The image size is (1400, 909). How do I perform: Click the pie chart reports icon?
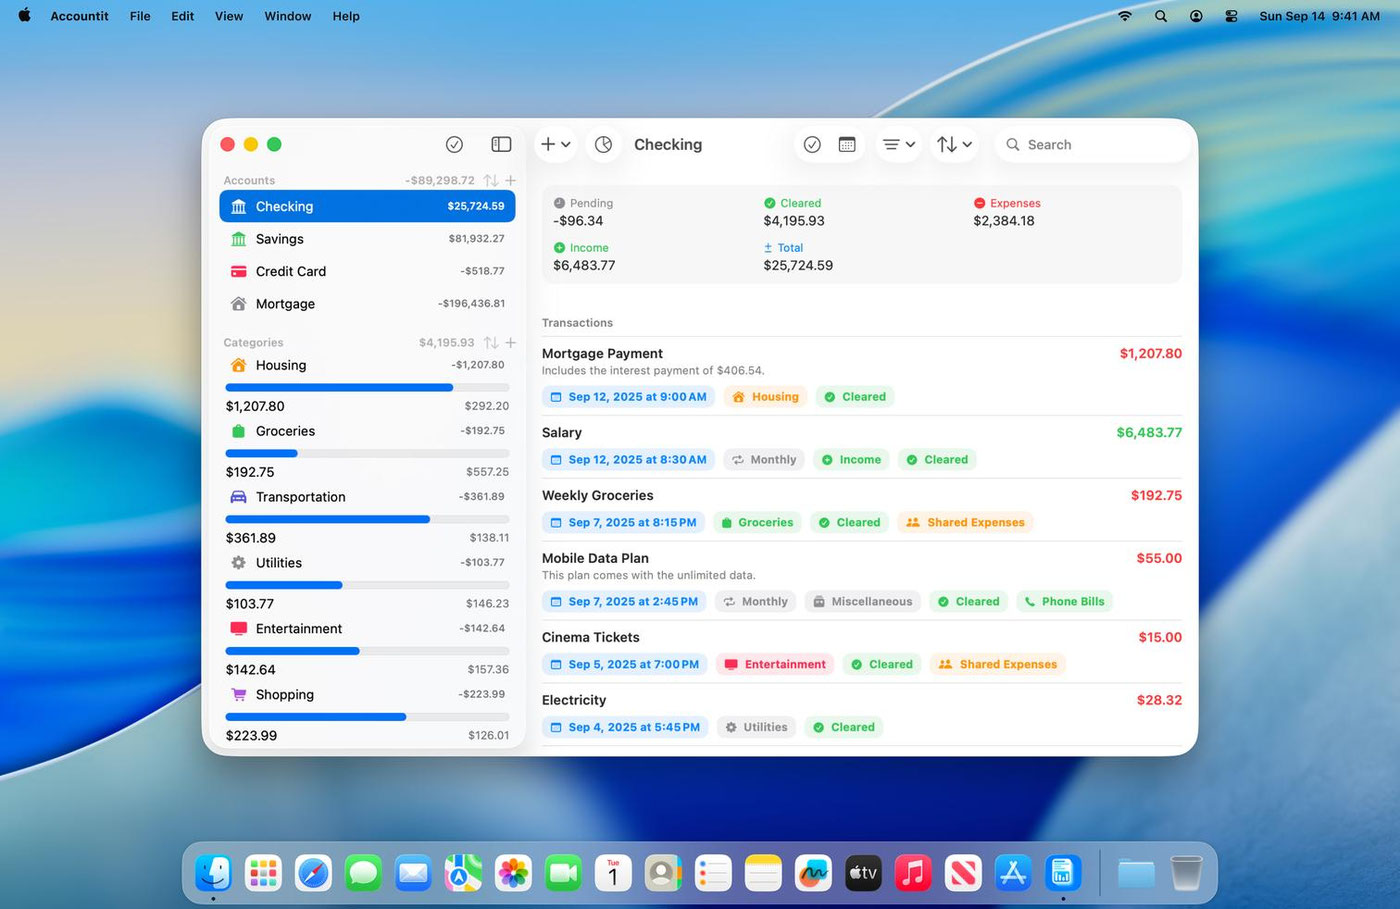[603, 145]
